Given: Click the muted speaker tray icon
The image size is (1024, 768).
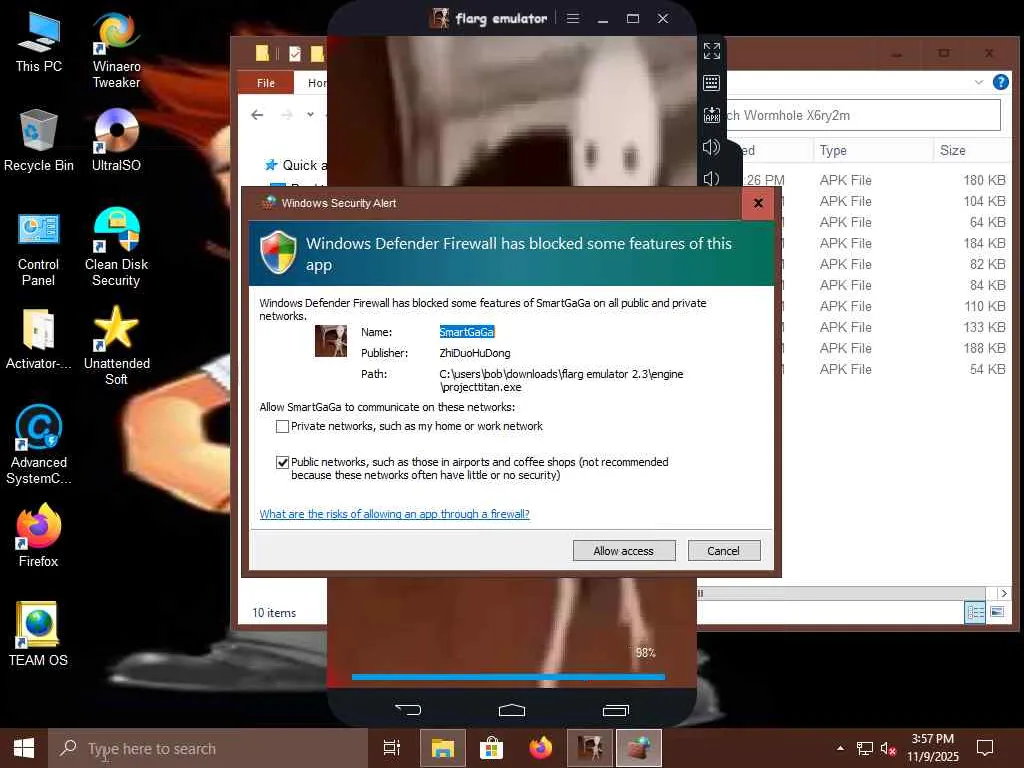Looking at the screenshot, I should pos(888,748).
